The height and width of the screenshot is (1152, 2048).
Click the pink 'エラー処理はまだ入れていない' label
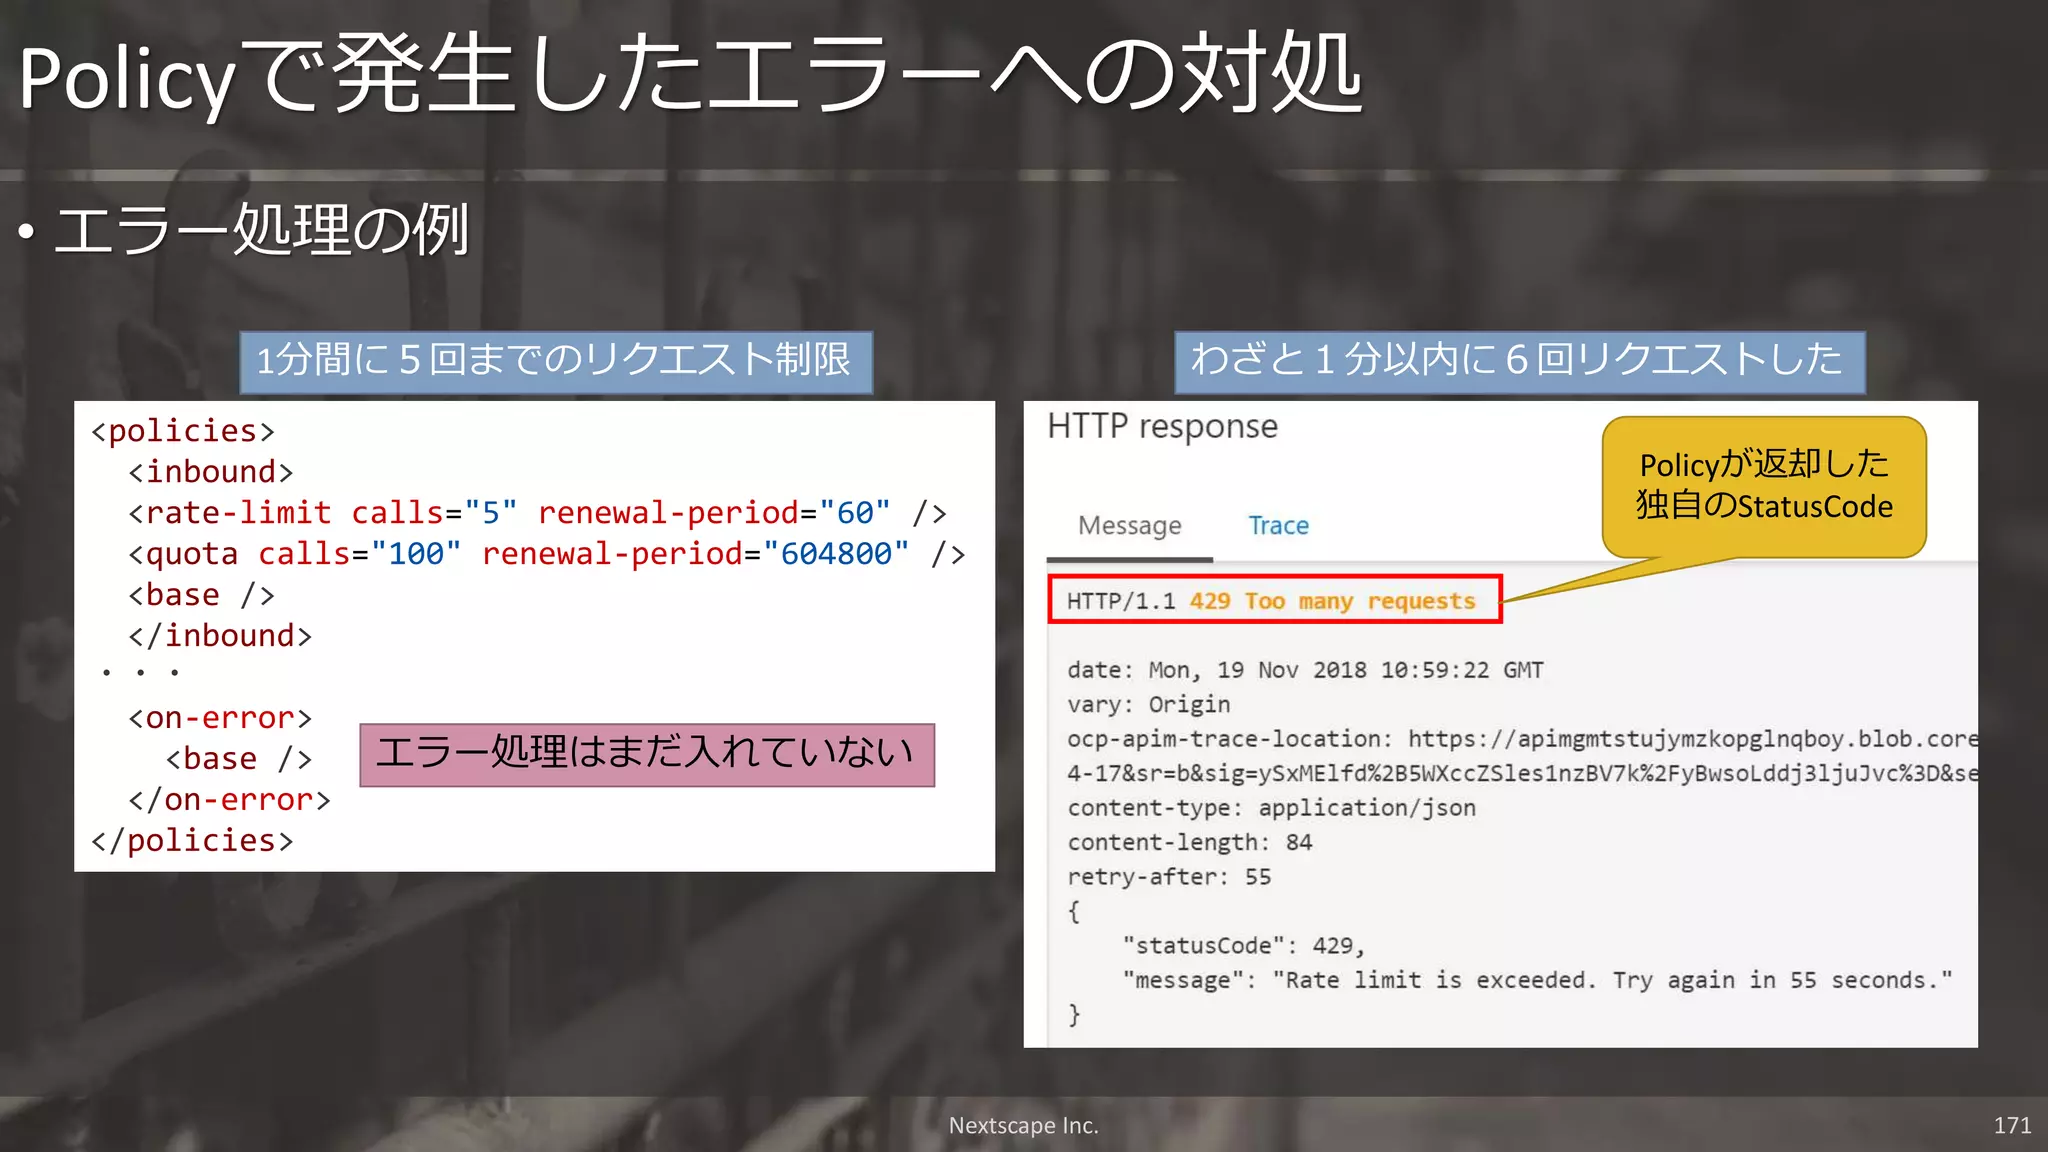point(647,754)
